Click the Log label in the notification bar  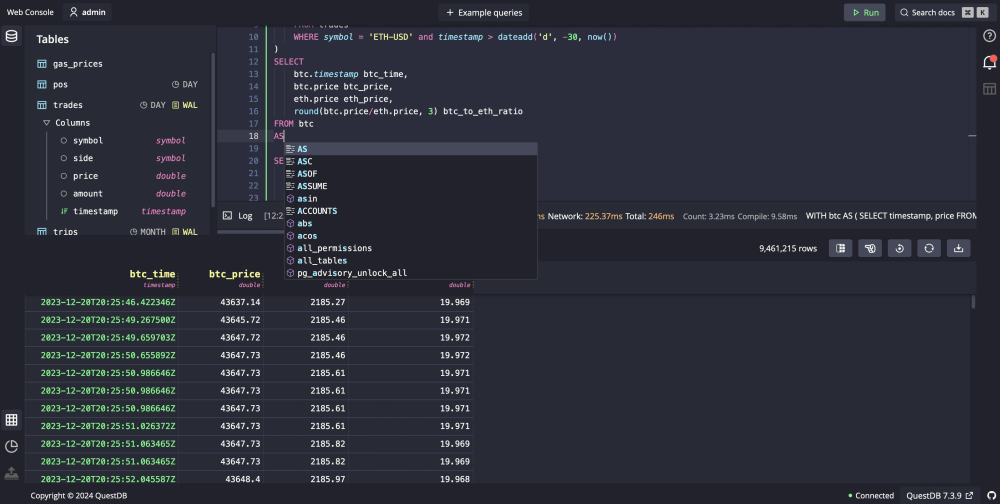246,216
